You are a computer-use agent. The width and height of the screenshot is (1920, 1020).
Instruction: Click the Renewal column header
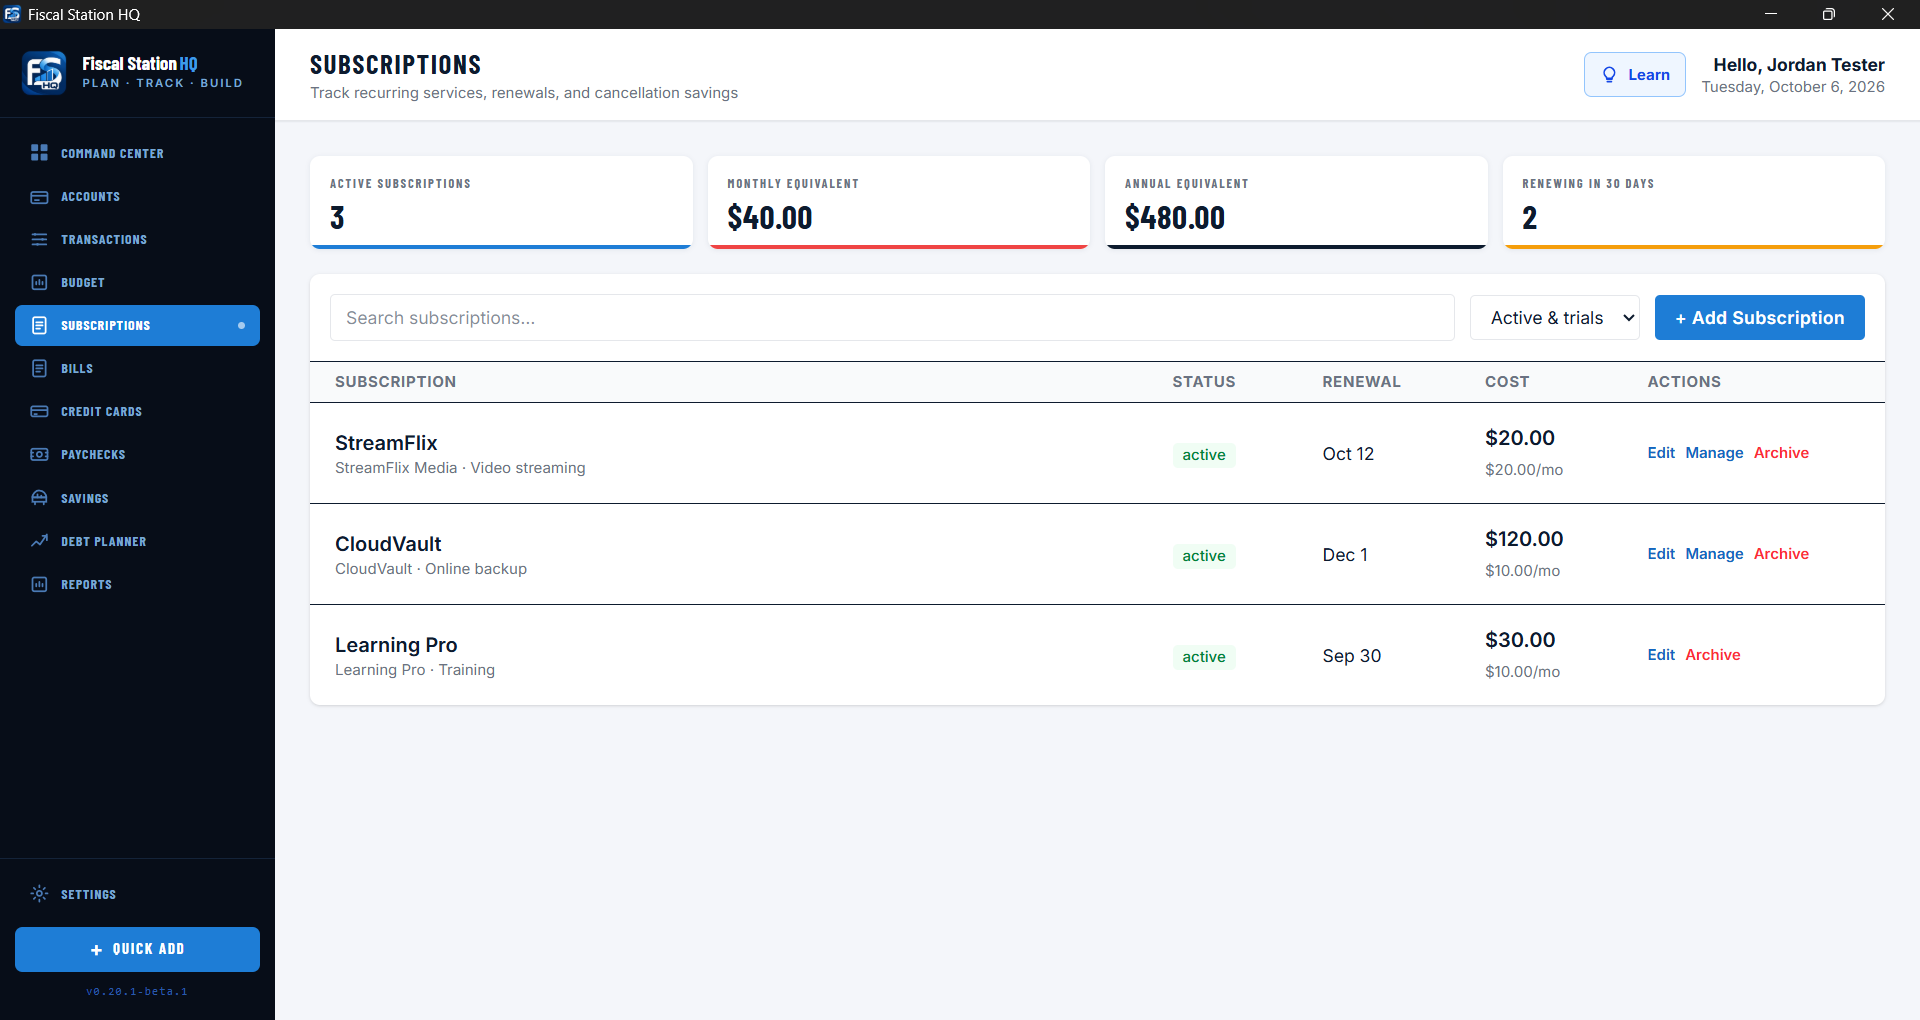(1361, 382)
